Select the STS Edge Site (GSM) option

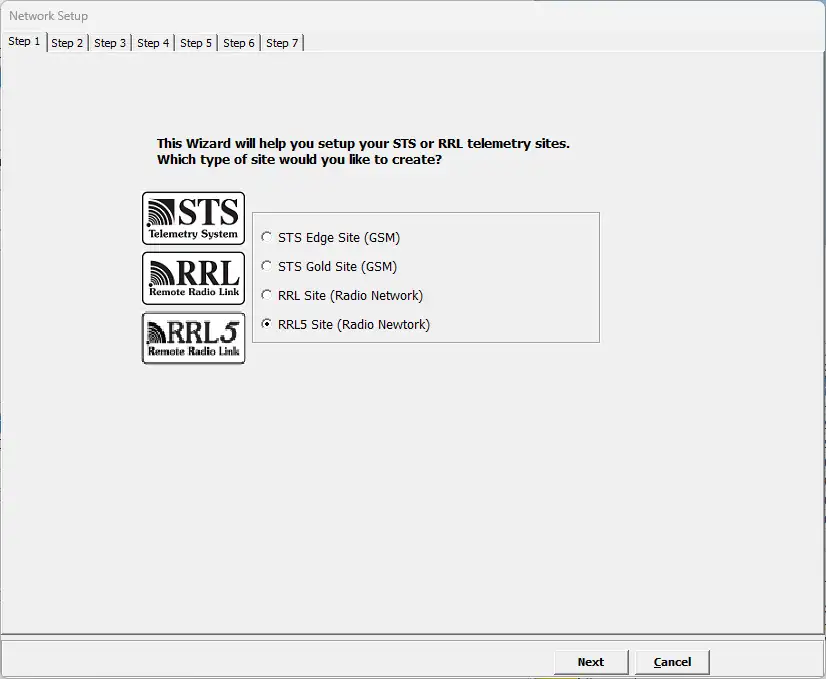coord(266,238)
